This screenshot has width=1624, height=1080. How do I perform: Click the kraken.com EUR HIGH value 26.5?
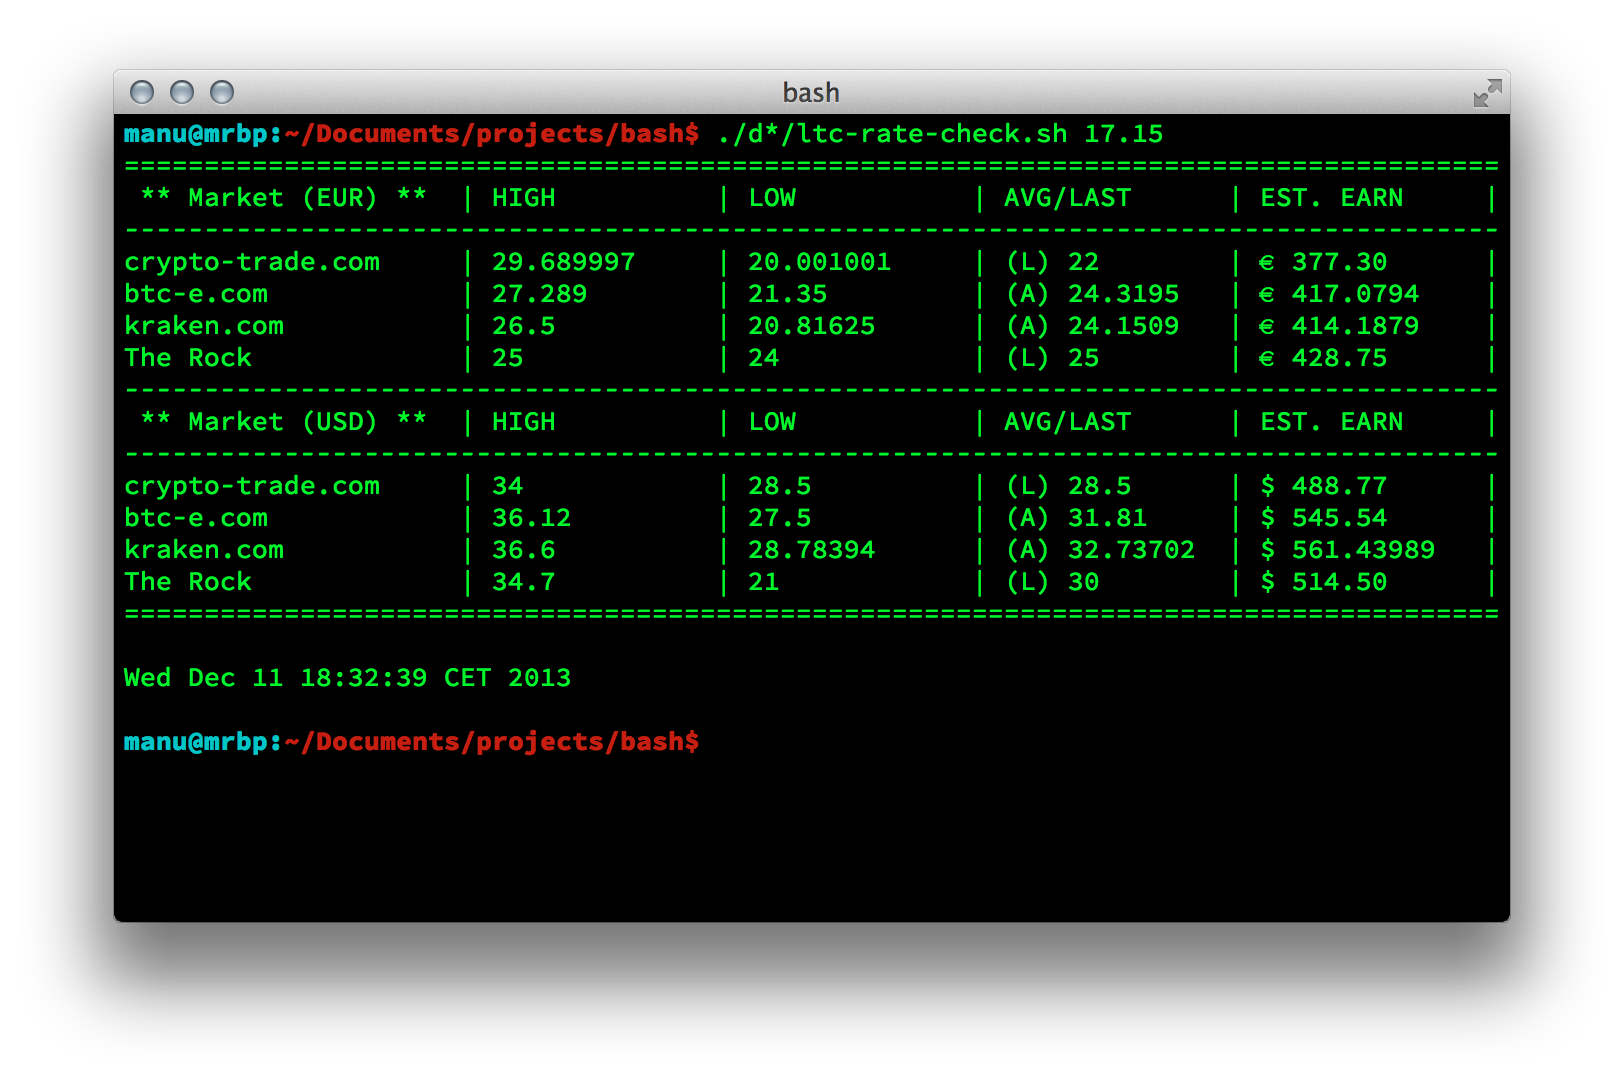click(x=523, y=326)
